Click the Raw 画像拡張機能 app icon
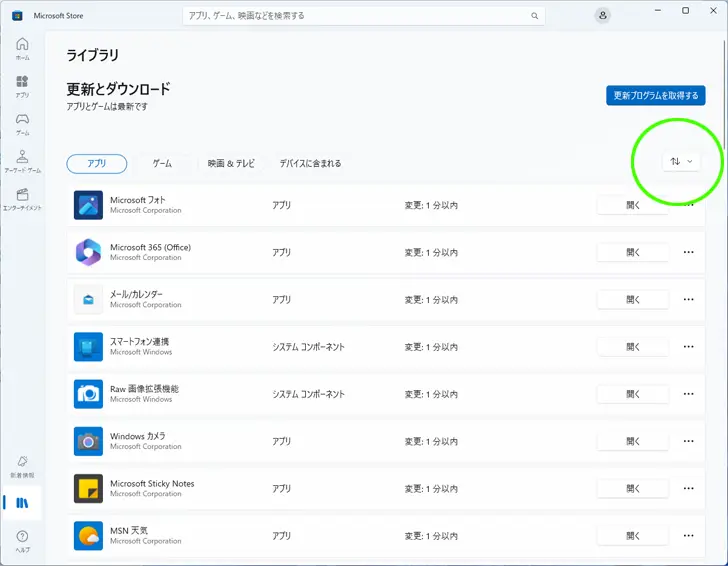 point(88,394)
